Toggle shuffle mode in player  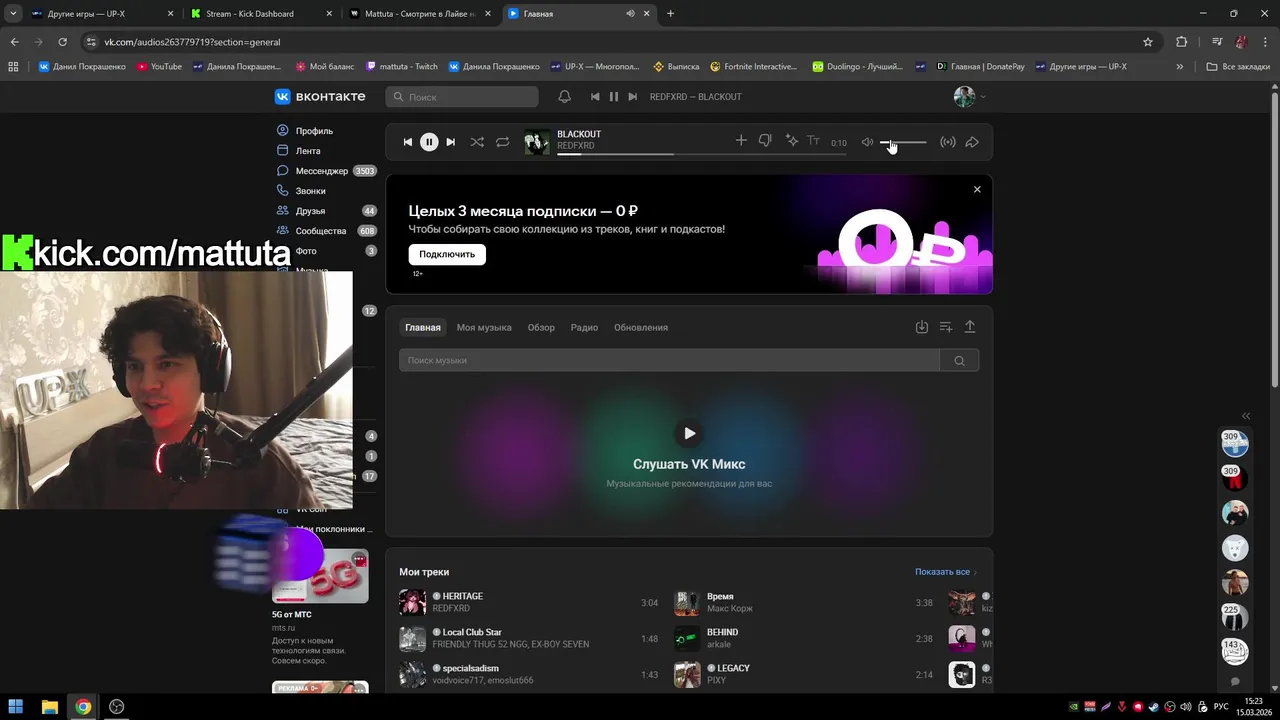click(477, 142)
